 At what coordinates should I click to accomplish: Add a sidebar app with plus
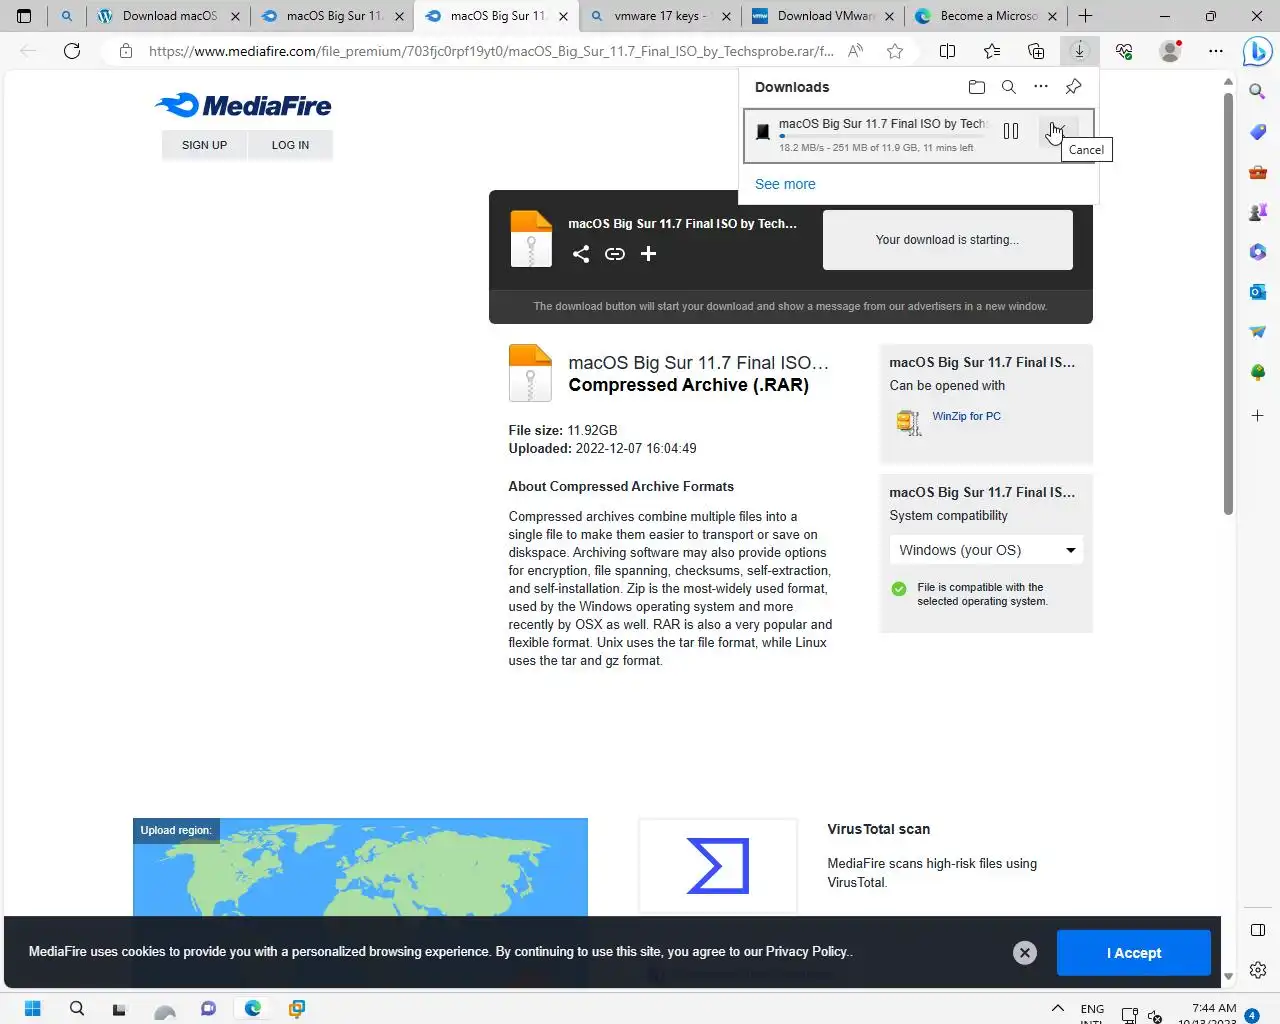(x=1258, y=415)
